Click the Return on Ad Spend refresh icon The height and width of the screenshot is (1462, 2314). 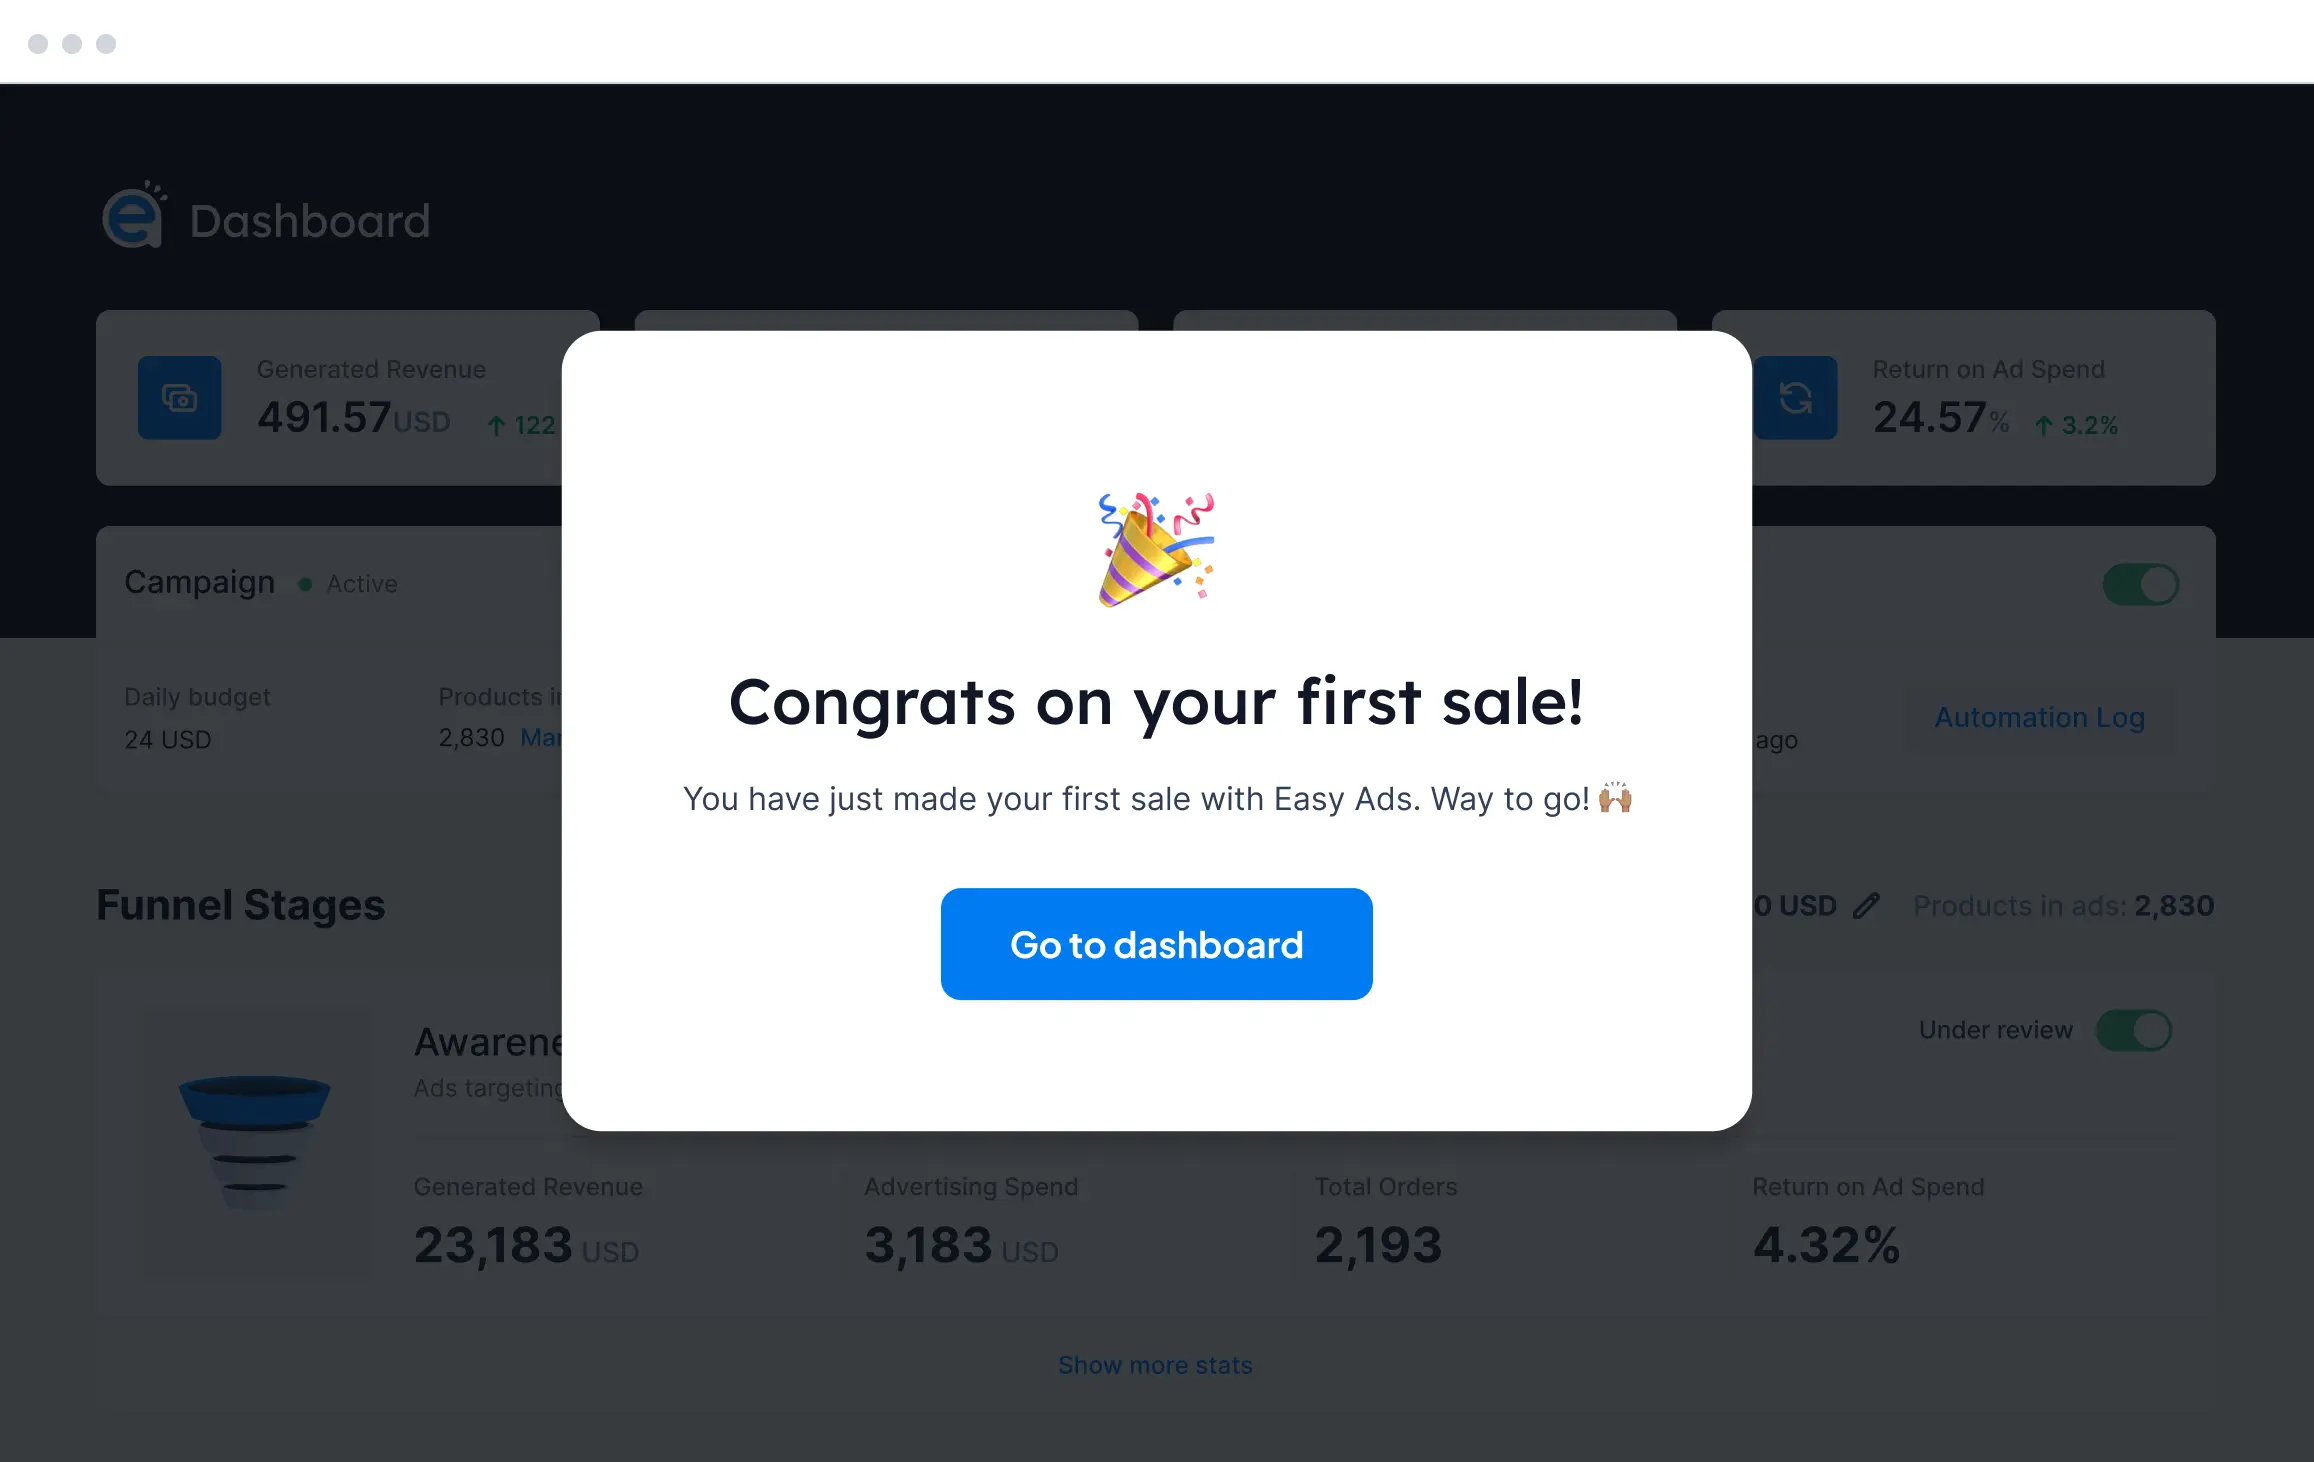(1796, 398)
